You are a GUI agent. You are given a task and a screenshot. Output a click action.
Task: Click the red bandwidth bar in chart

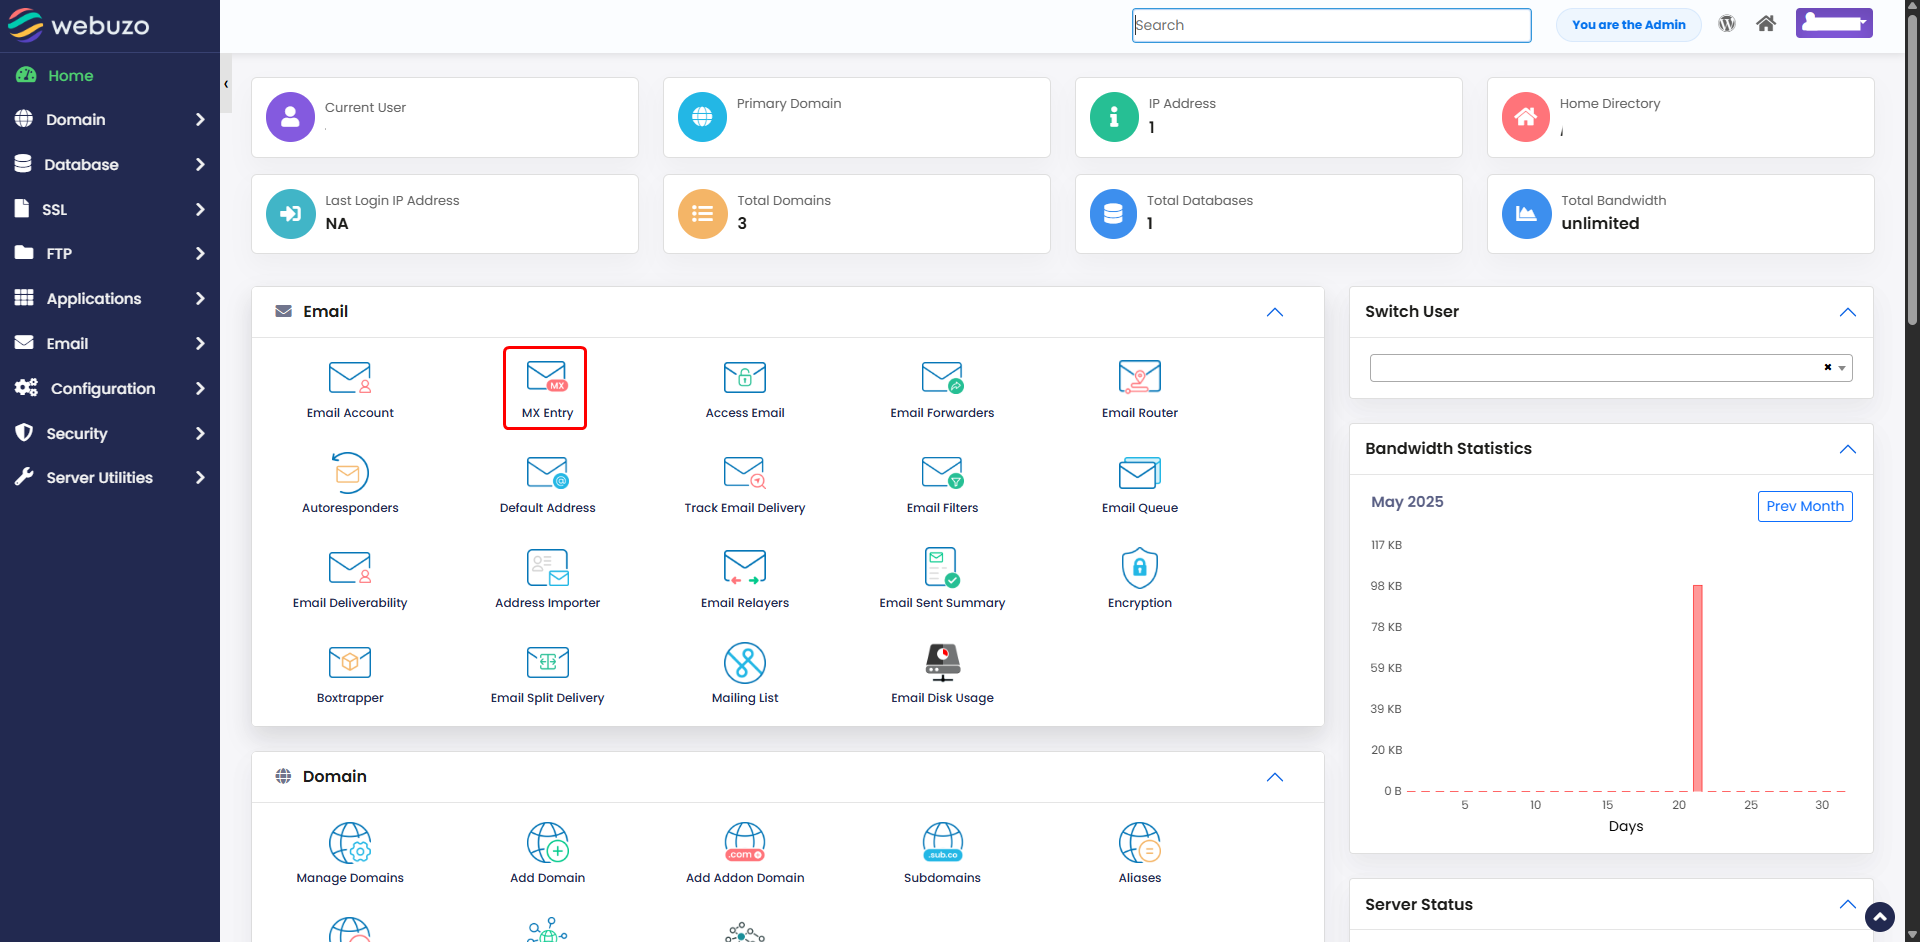pos(1697,688)
